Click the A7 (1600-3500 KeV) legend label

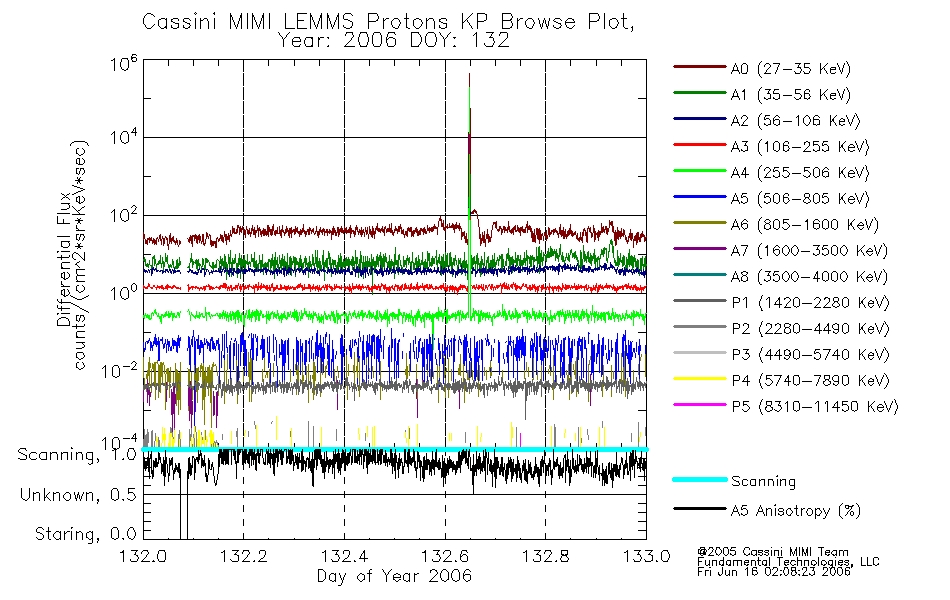pyautogui.click(x=809, y=251)
